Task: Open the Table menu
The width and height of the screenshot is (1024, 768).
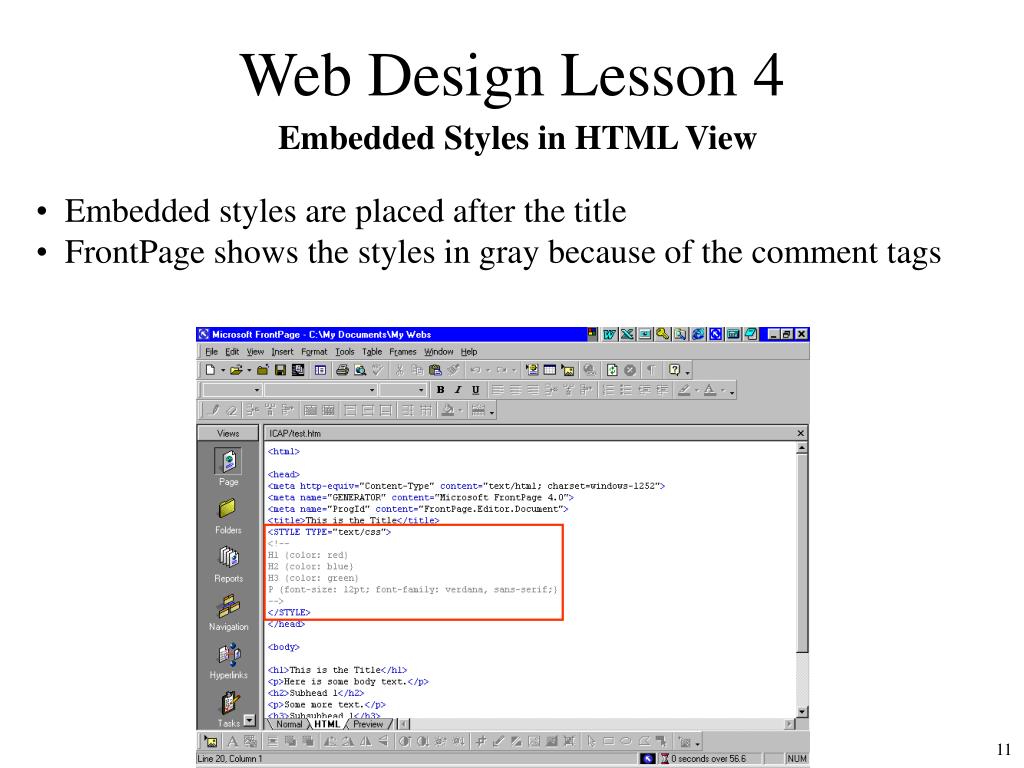Action: point(372,351)
